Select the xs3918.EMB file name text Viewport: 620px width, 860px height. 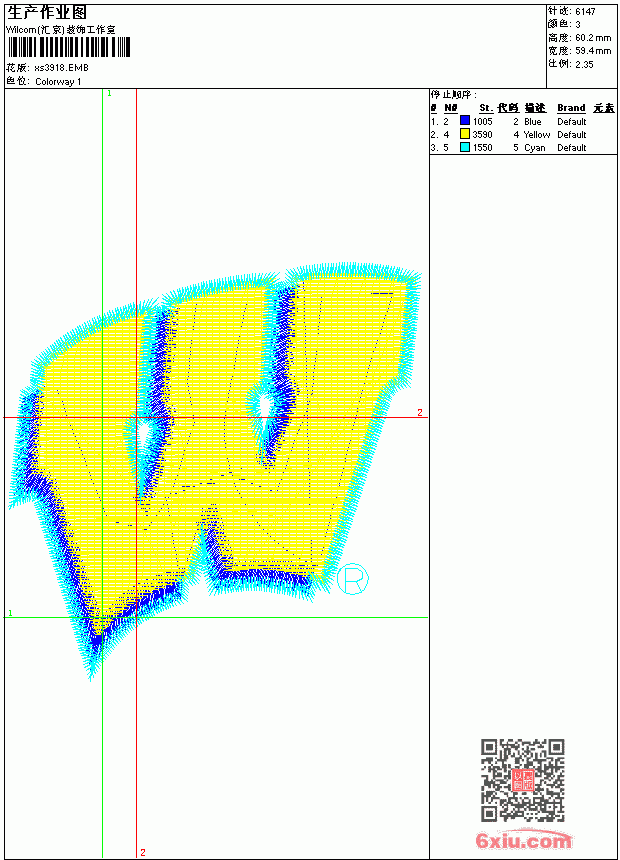tap(61, 68)
